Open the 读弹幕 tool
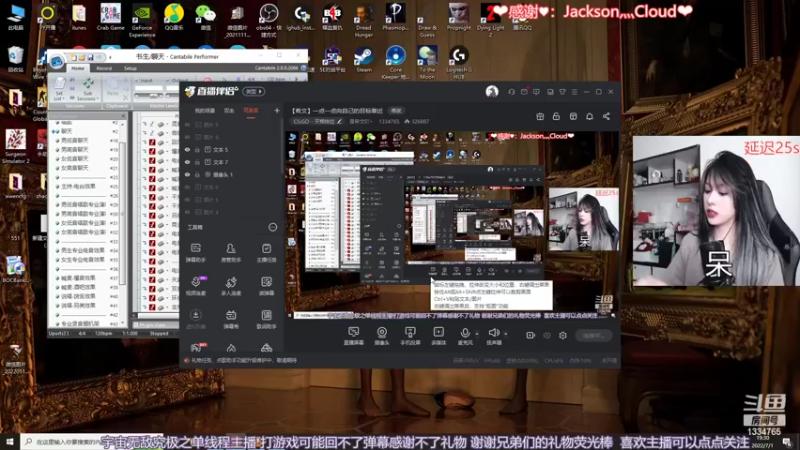Viewport: 800px width, 450px height. pos(266,286)
